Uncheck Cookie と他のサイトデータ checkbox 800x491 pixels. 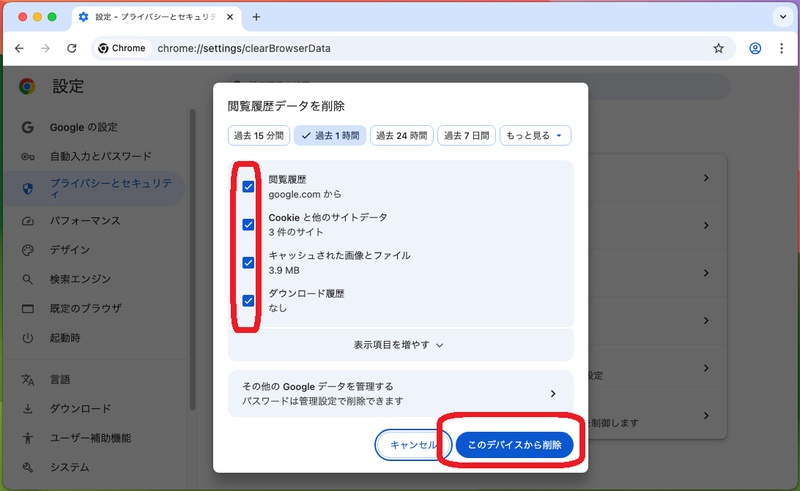tap(248, 225)
